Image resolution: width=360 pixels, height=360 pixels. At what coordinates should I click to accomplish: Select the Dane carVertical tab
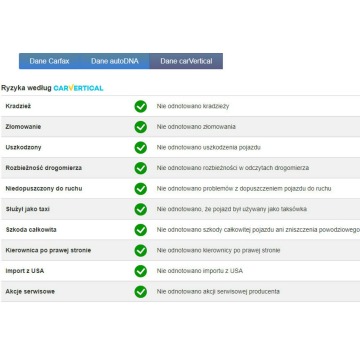pyautogui.click(x=186, y=61)
